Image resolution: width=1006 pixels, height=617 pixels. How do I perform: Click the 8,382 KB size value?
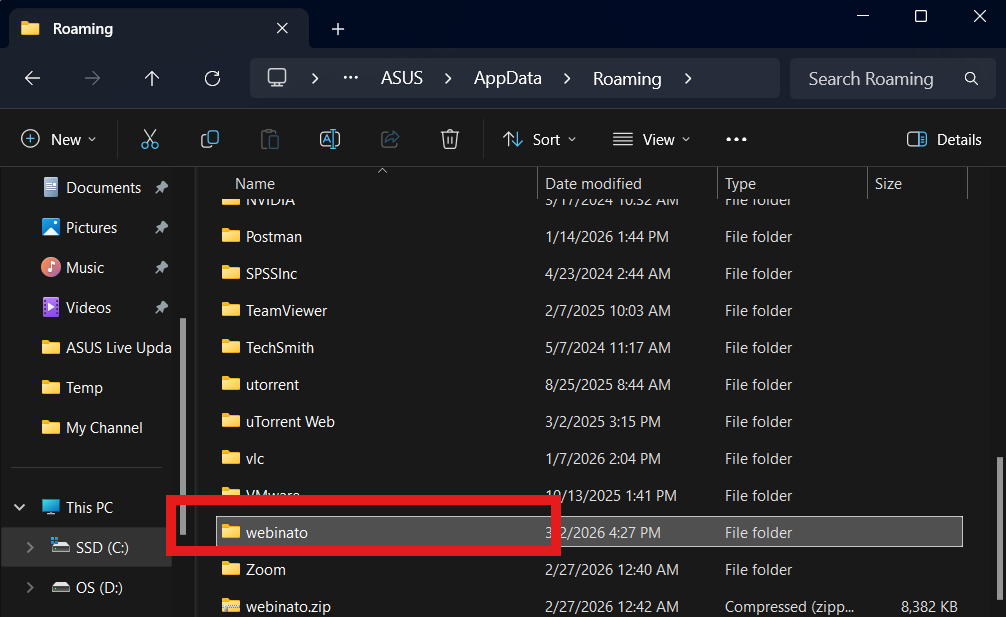click(928, 606)
